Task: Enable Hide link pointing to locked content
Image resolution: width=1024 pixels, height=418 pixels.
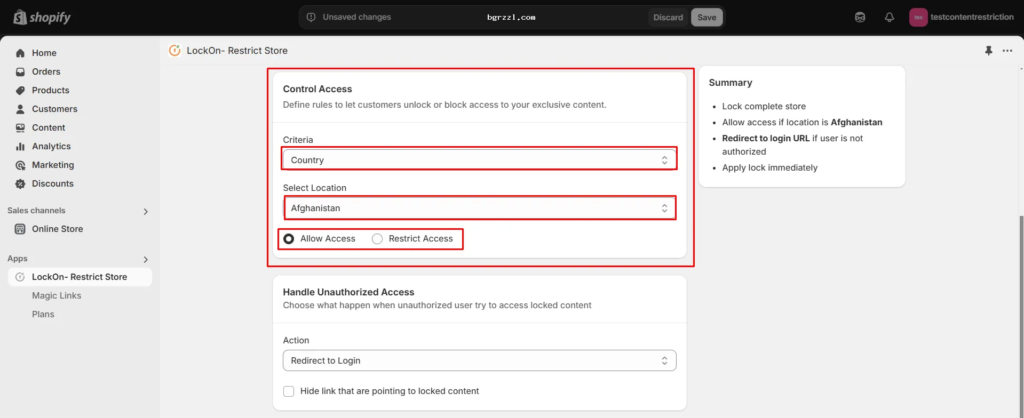Action: (x=289, y=390)
